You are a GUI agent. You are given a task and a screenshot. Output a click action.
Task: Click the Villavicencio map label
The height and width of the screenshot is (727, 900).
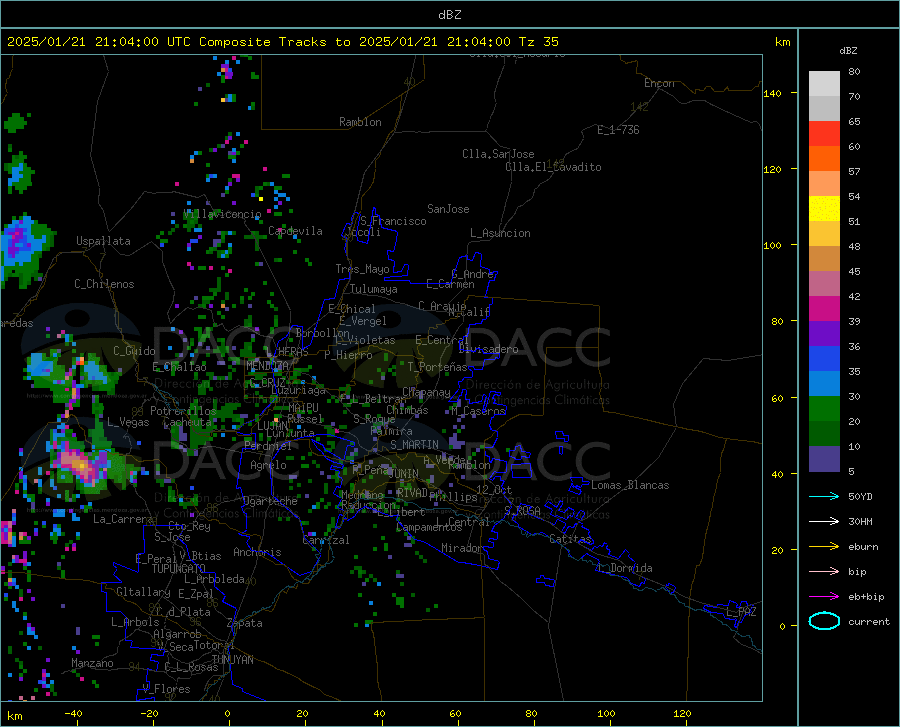tap(223, 214)
